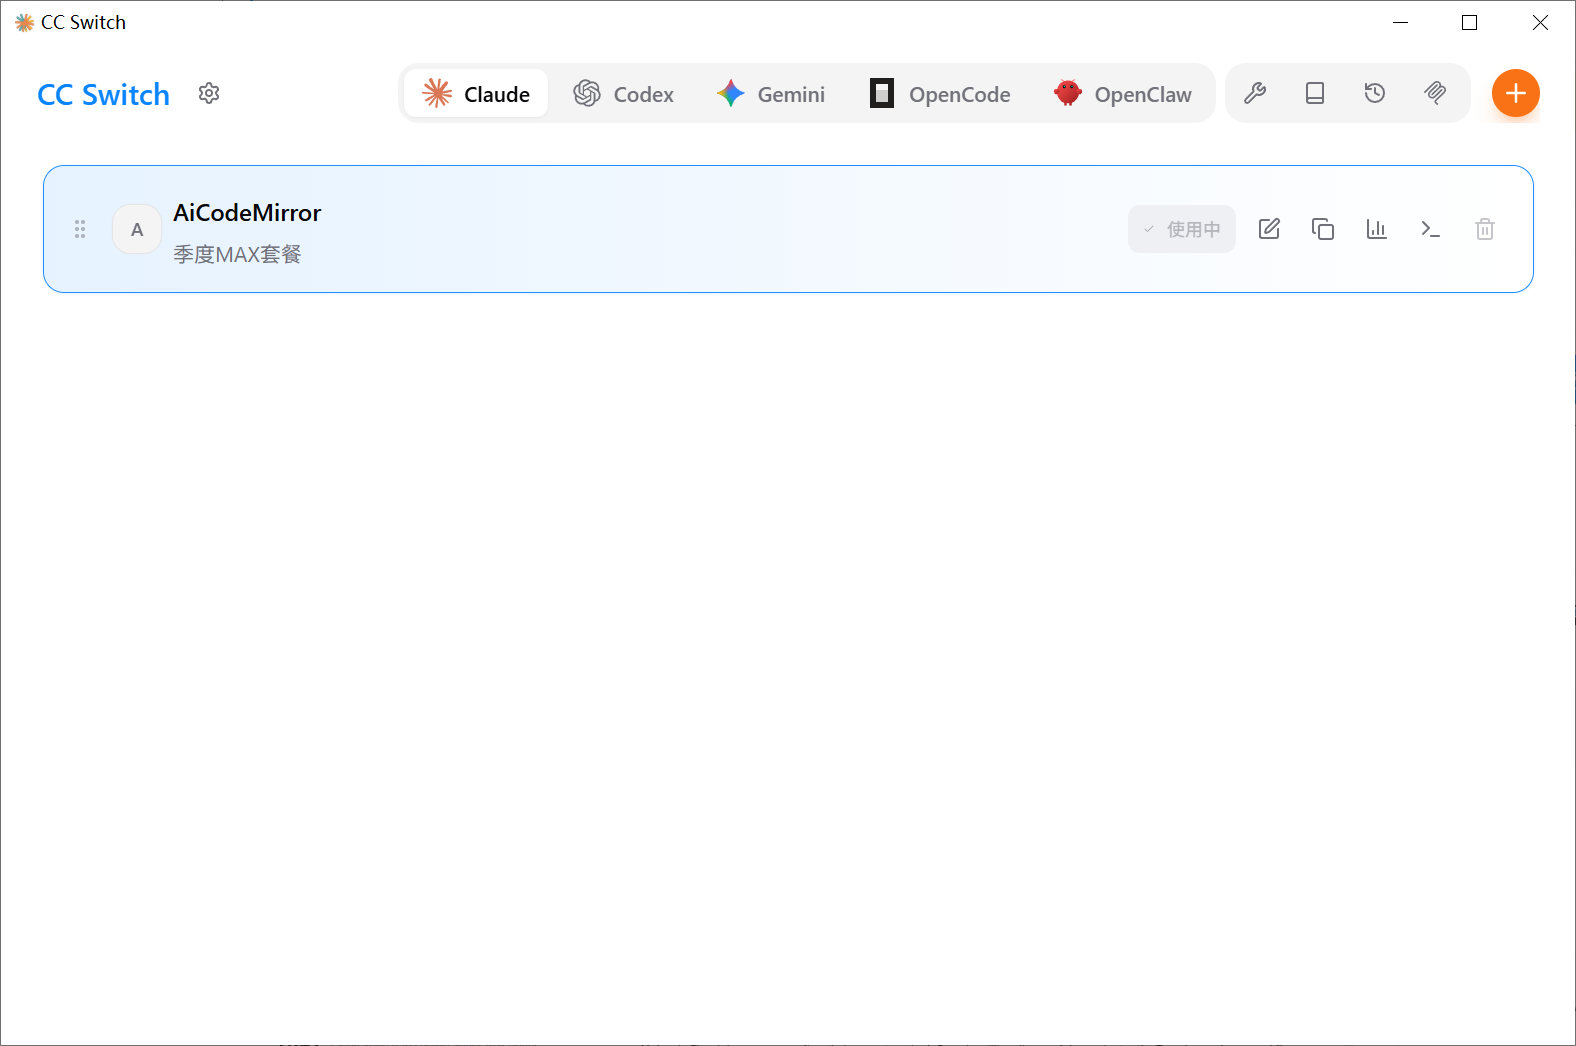This screenshot has height=1046, width=1576.
Task: Open settings gear next to CC Switch
Action: 209,93
